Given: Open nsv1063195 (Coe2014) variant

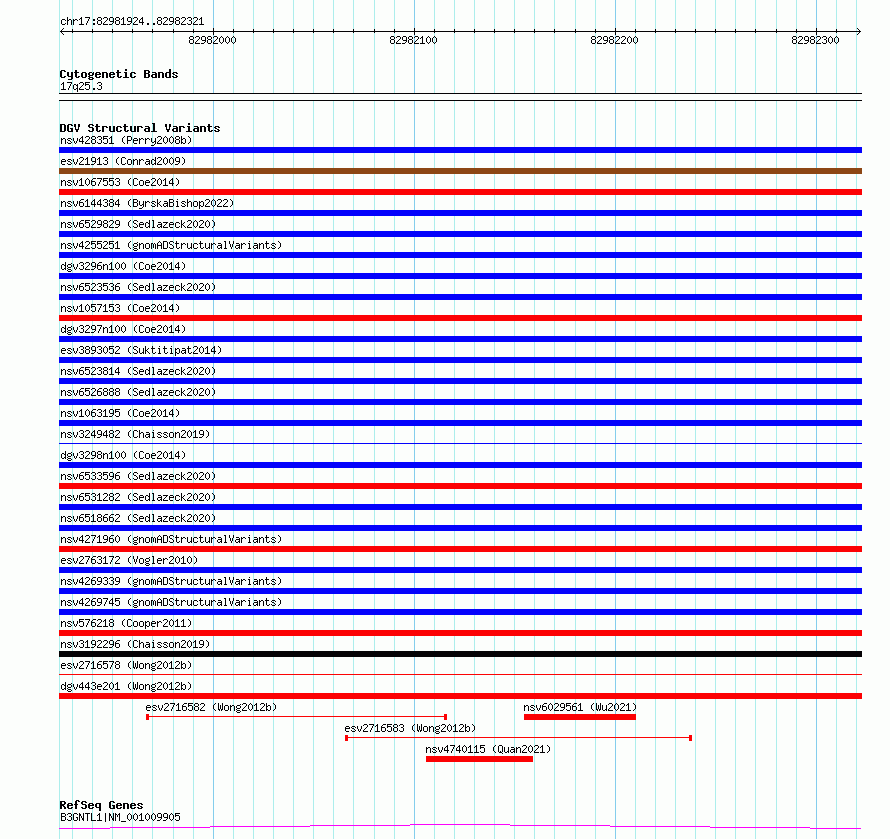Looking at the screenshot, I should (x=120, y=413).
